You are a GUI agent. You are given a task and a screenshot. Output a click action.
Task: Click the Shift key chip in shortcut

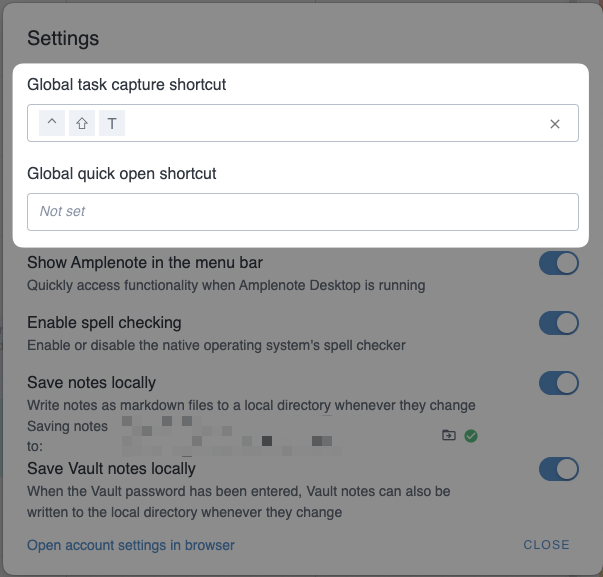click(82, 124)
